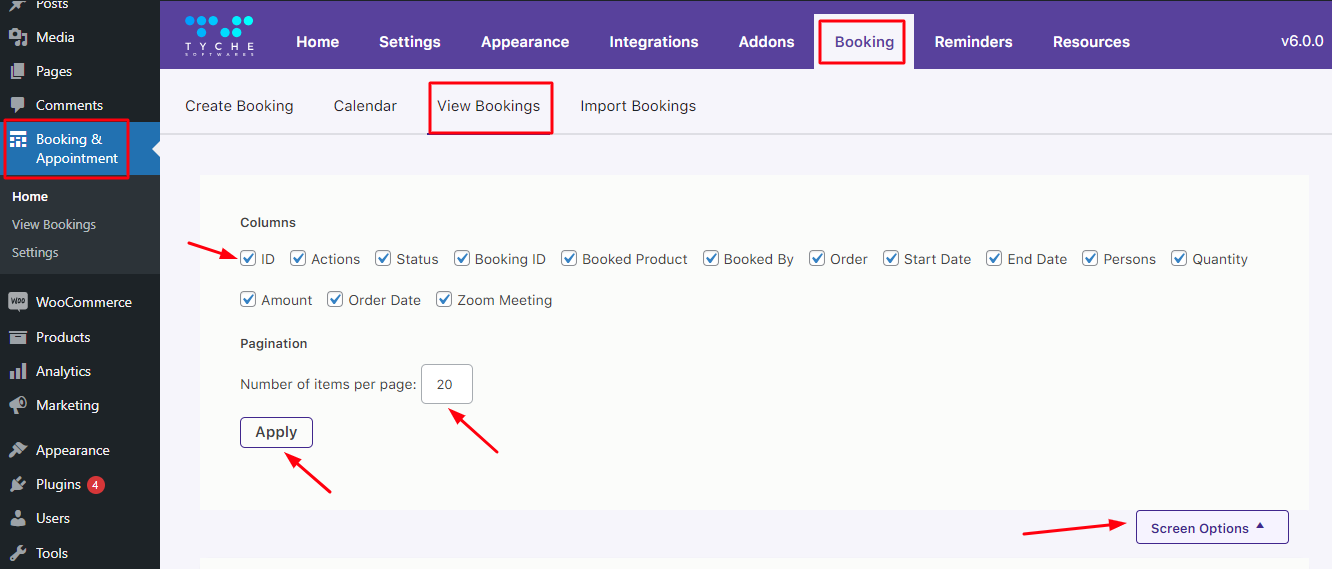The image size is (1332, 569).
Task: Open the Calendar tab
Action: 365,106
